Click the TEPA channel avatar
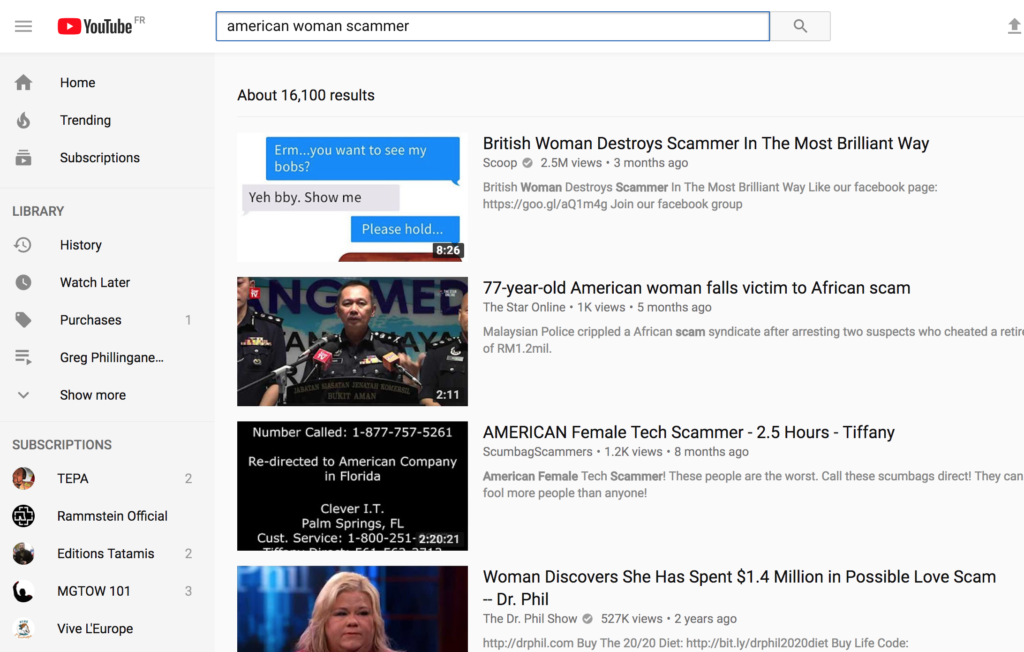This screenshot has height=652, width=1024. 24,478
